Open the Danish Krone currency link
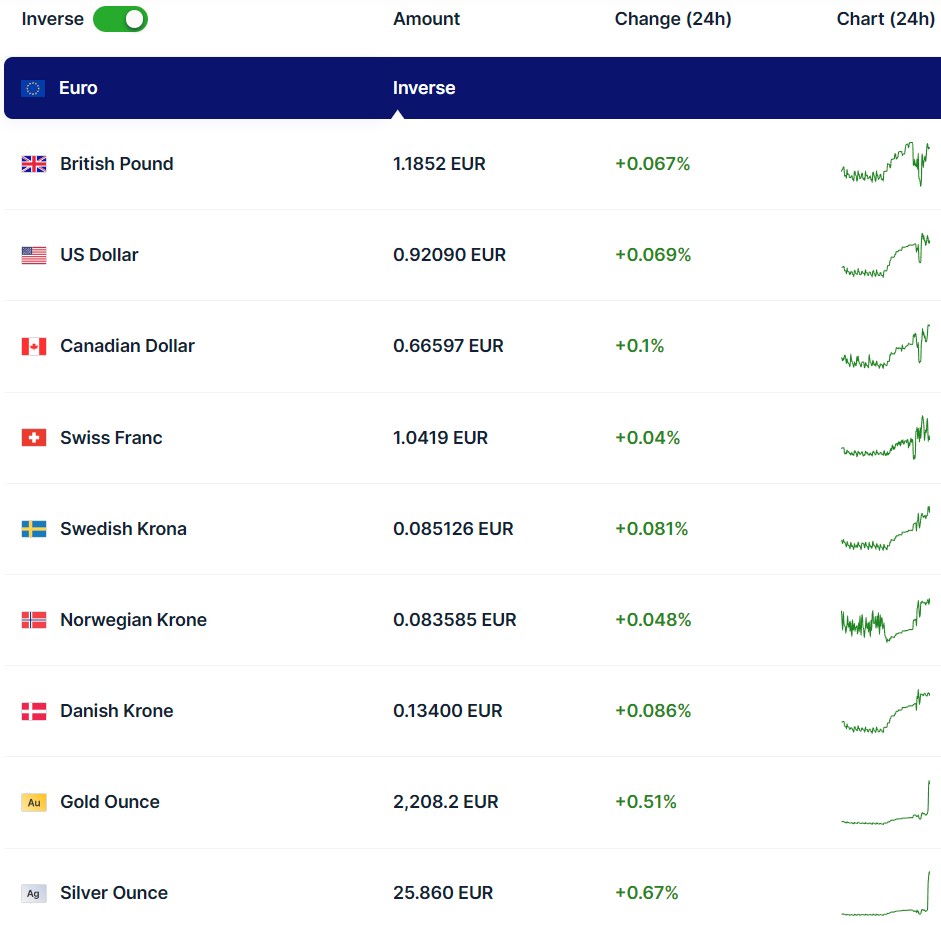 pos(116,711)
